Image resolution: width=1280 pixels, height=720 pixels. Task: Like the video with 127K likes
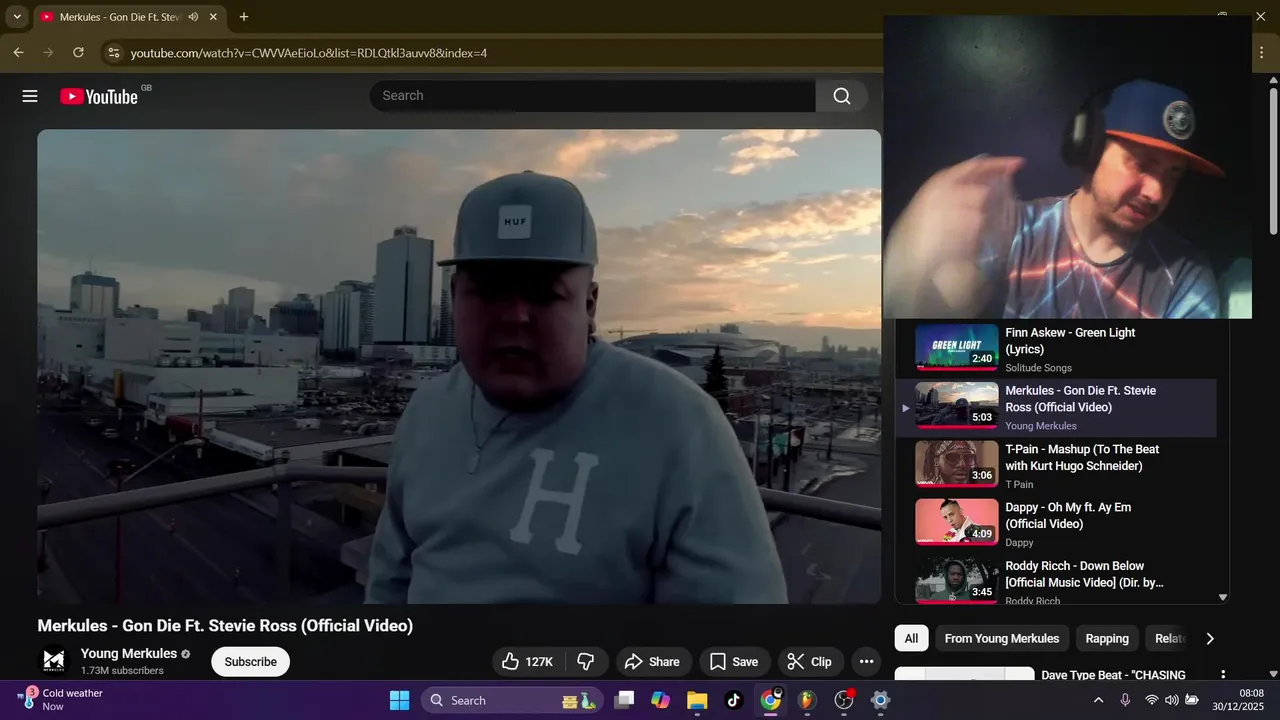point(528,661)
